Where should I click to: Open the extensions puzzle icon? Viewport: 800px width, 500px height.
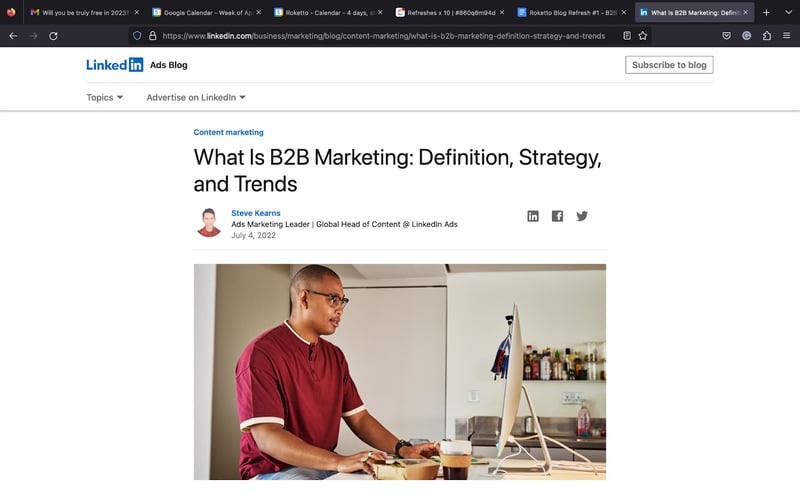(x=767, y=36)
